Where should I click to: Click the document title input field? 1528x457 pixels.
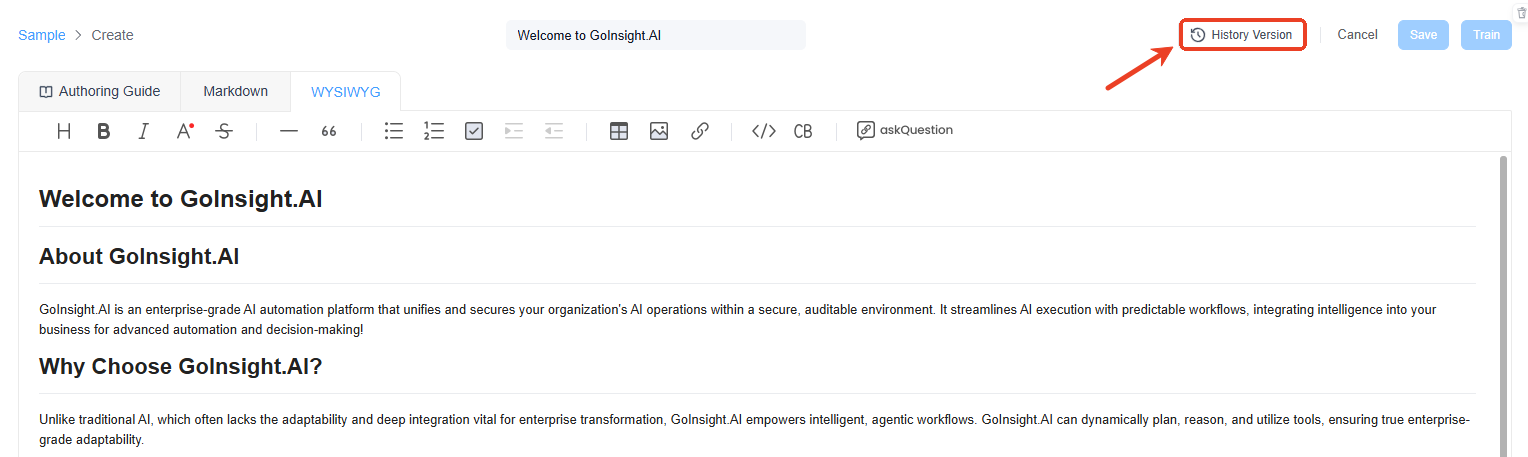click(655, 35)
